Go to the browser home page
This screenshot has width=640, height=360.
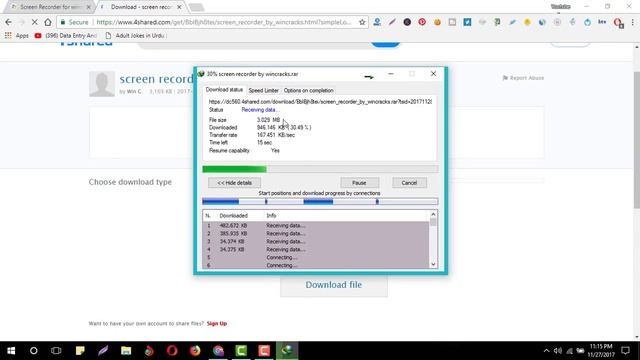click(48, 22)
